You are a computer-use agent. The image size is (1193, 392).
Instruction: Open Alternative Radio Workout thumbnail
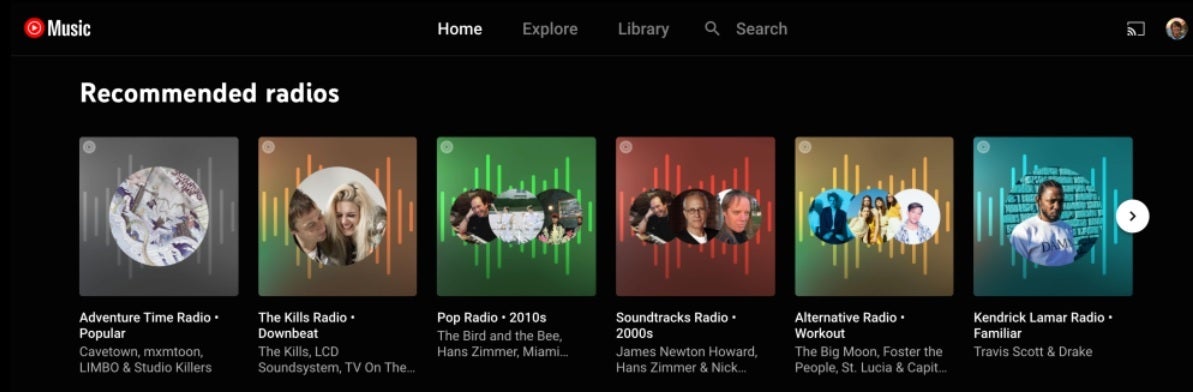874,216
